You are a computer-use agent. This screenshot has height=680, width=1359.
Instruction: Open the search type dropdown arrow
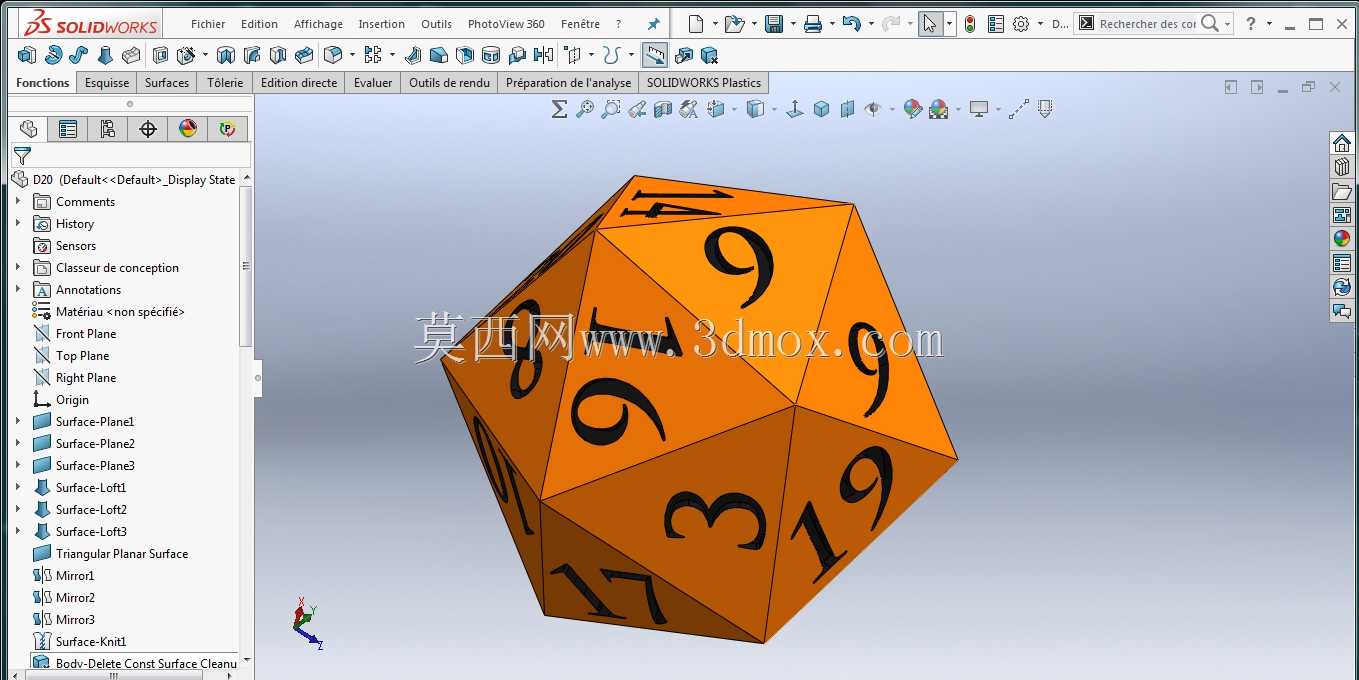(1227, 24)
